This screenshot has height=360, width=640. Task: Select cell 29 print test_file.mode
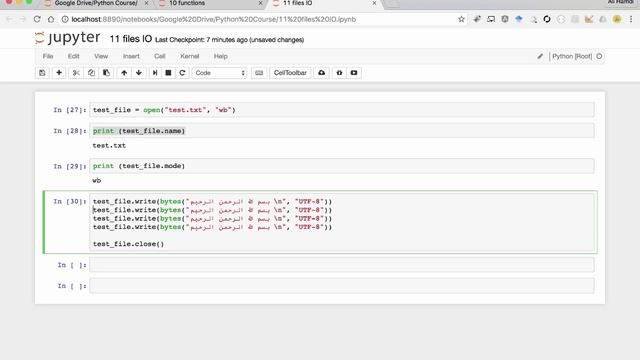tap(342, 166)
